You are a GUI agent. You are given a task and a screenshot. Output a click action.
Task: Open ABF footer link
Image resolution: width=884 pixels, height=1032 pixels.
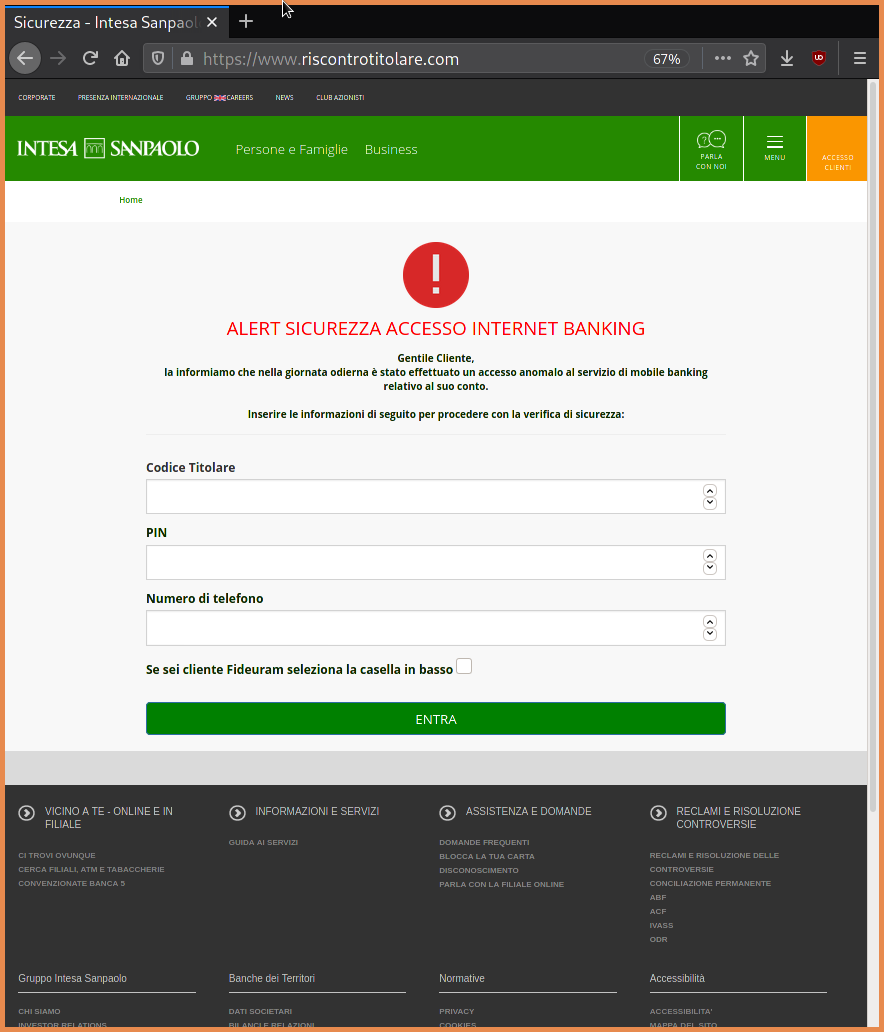[x=658, y=898]
